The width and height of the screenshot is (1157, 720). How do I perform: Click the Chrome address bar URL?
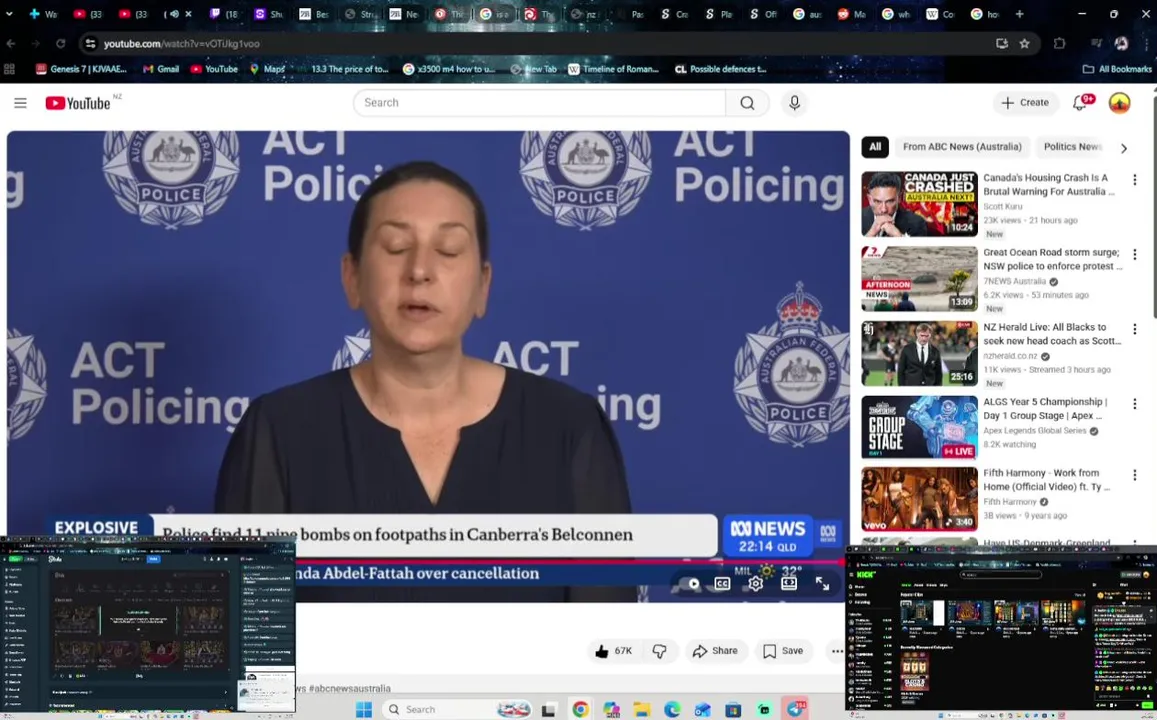coord(182,44)
